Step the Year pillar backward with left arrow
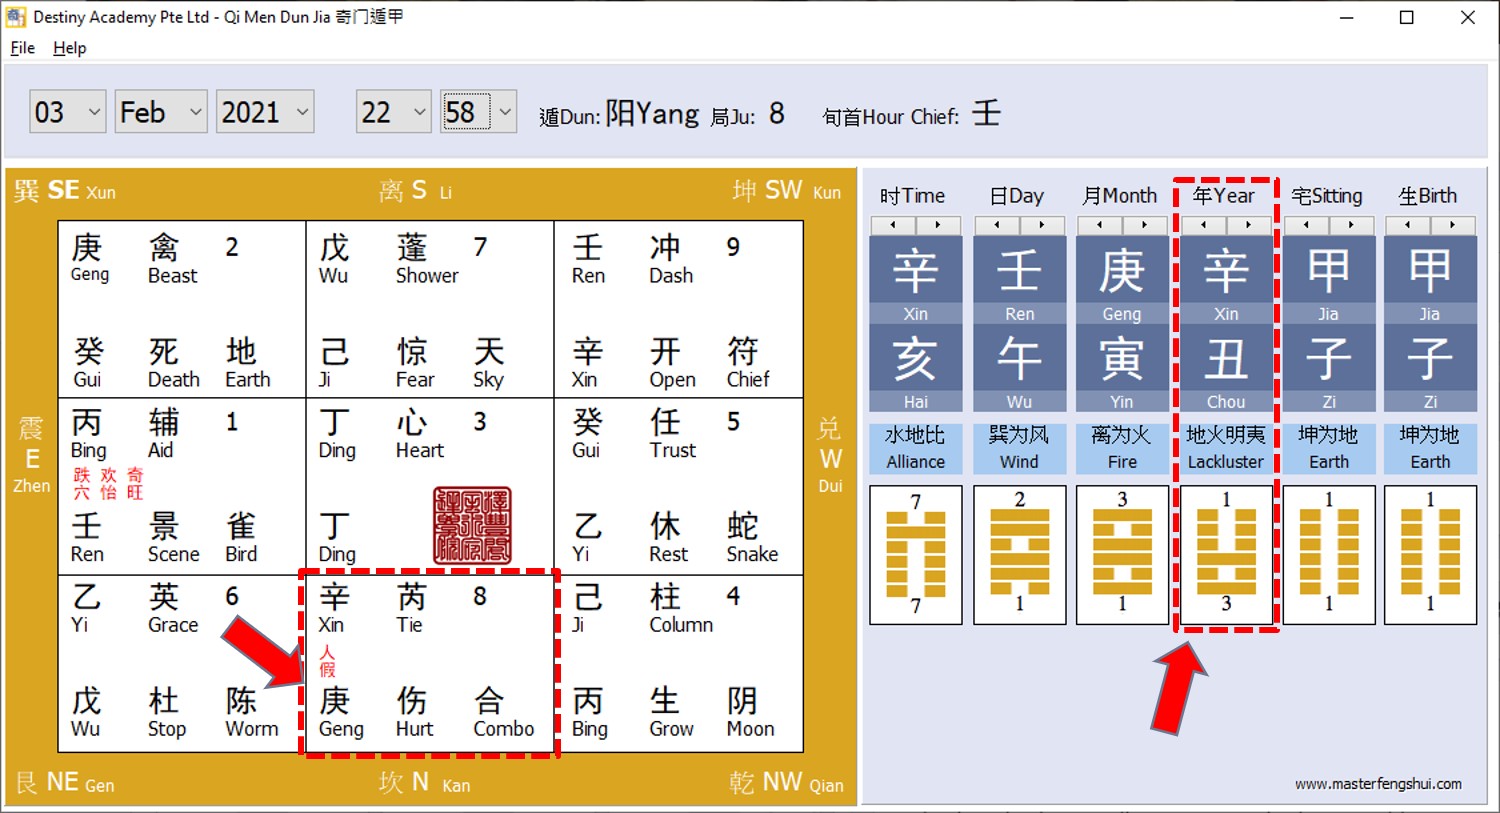 tap(1204, 225)
